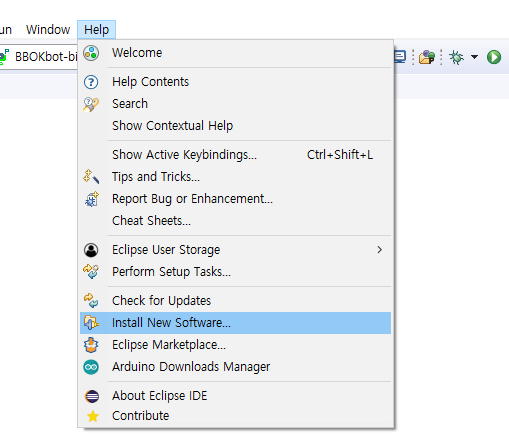The image size is (509, 443).
Task: Click the Eclipse User Storage user icon
Action: pos(91,250)
